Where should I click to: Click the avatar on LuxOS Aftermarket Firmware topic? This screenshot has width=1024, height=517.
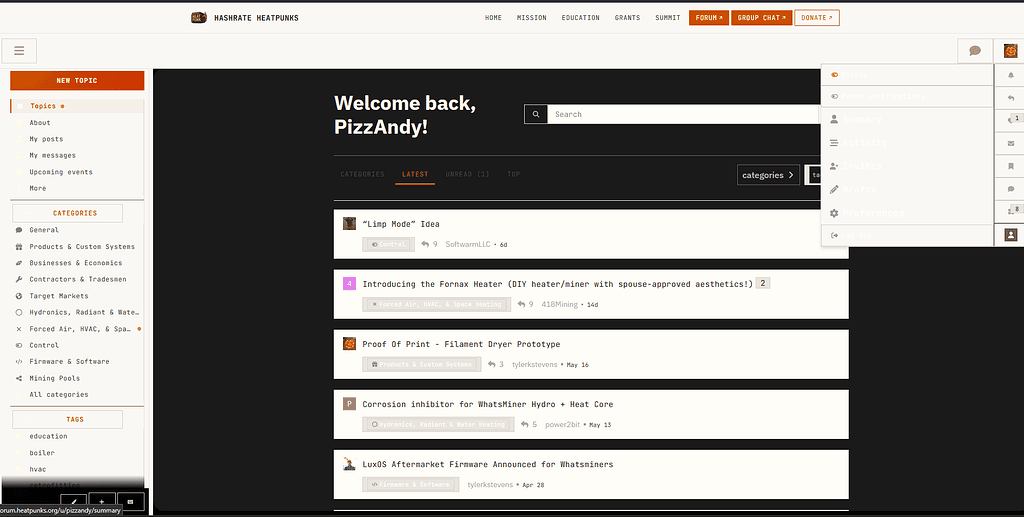tap(349, 463)
